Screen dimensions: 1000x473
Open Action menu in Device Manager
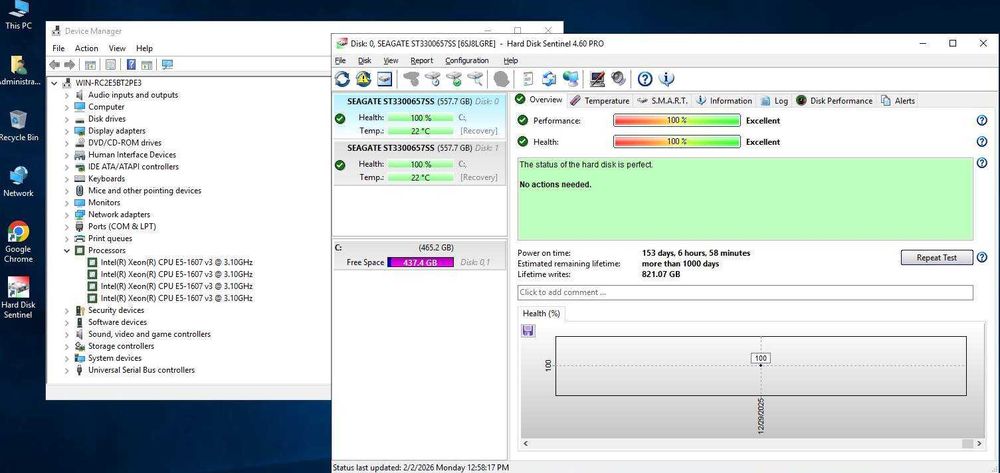(86, 48)
